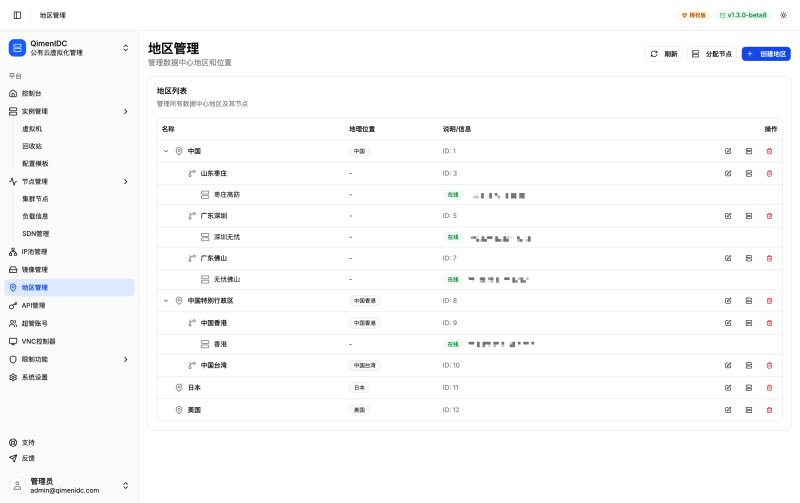
Task: Click the ID: 12 cell
Action: (451, 410)
